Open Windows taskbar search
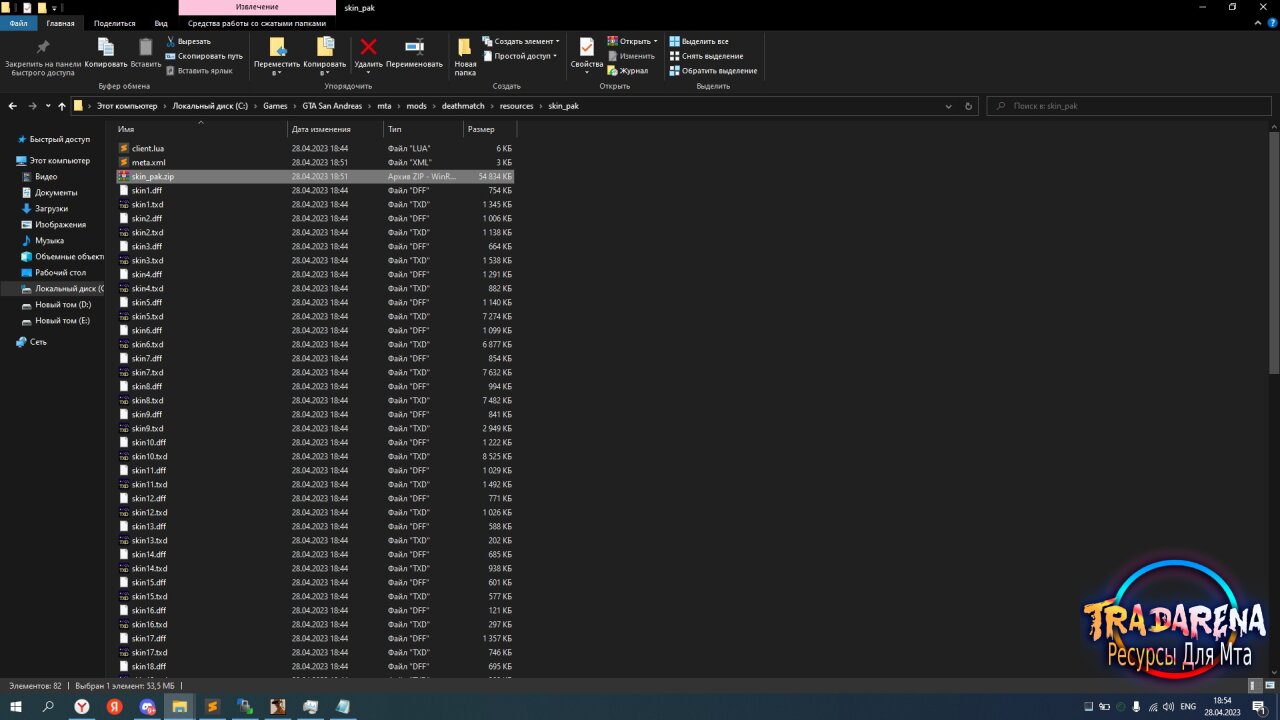1280x720 pixels. pos(48,707)
